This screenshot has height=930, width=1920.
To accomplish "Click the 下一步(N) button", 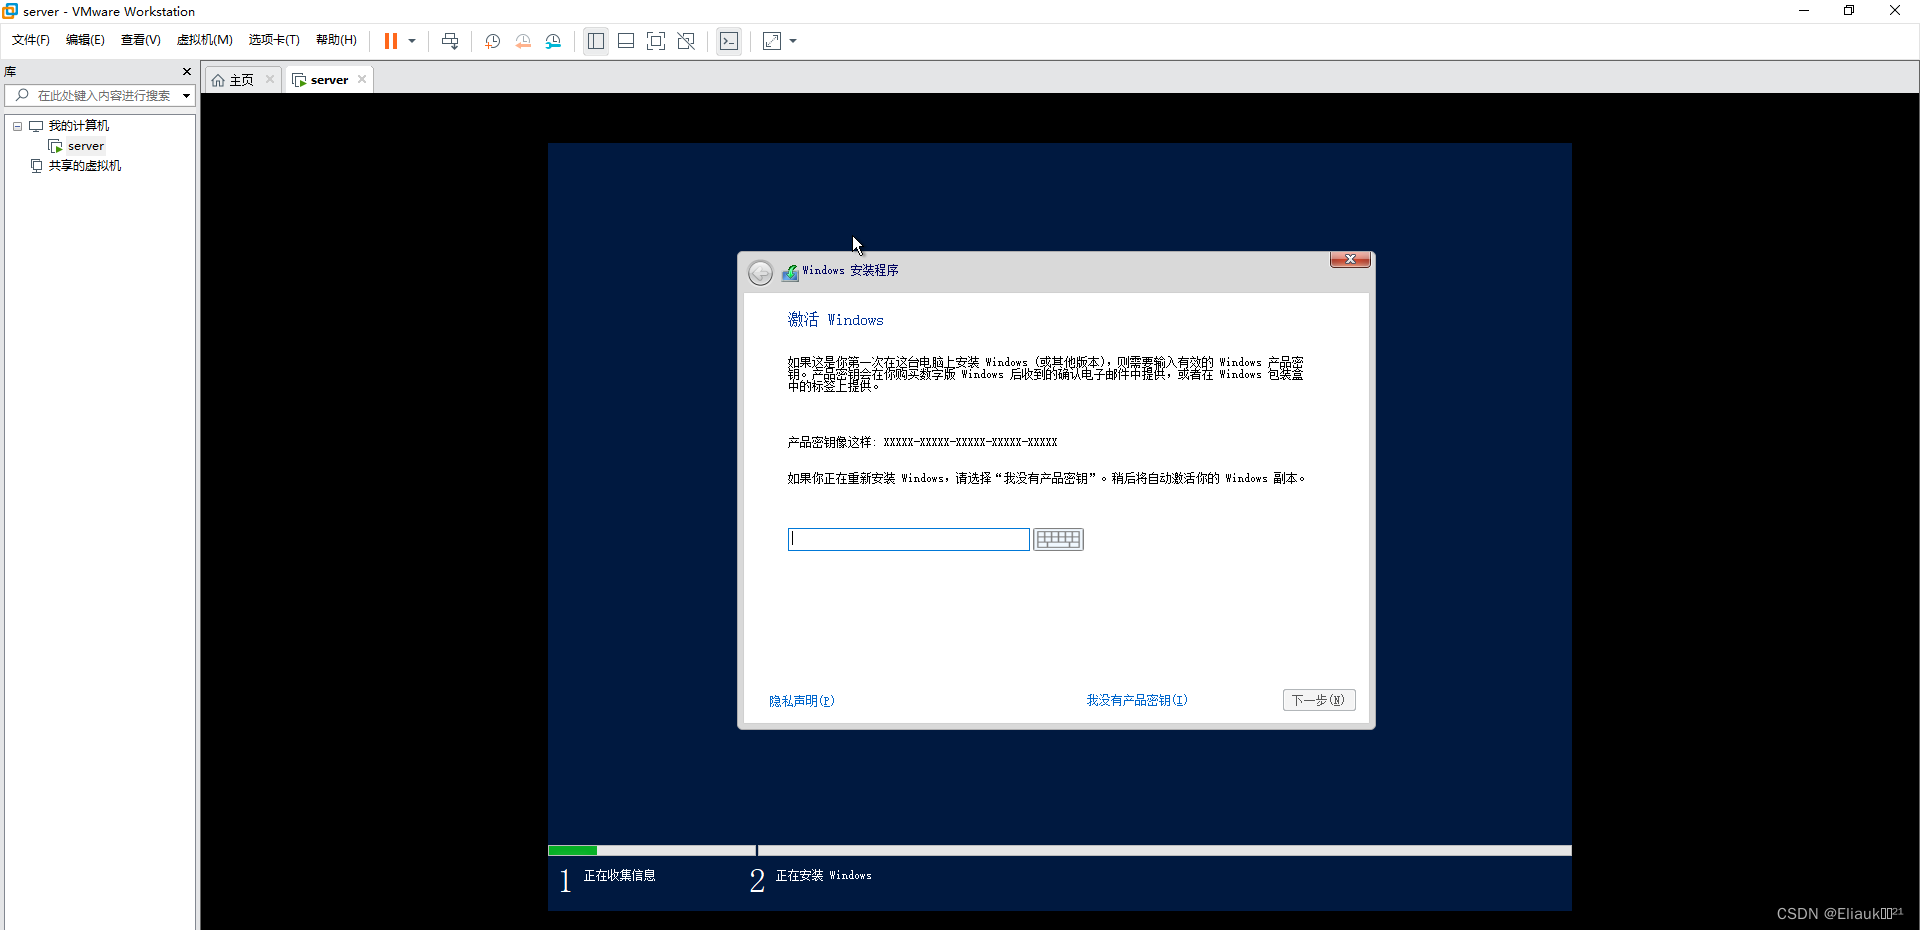I will [1318, 700].
